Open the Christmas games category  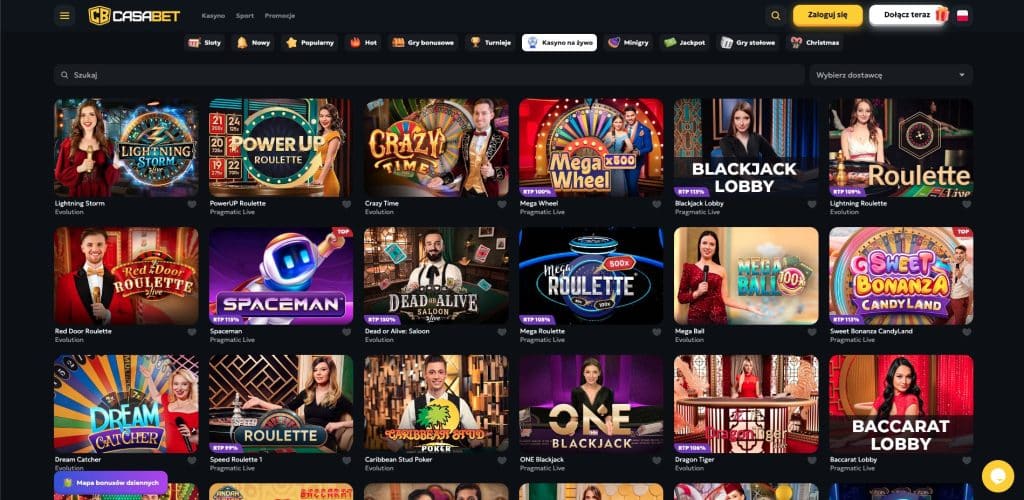tap(814, 42)
